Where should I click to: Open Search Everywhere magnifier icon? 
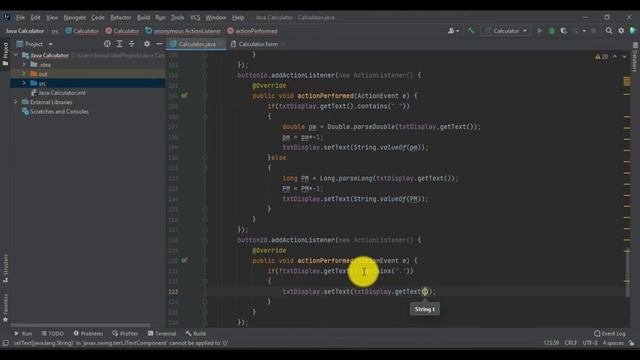[609, 31]
